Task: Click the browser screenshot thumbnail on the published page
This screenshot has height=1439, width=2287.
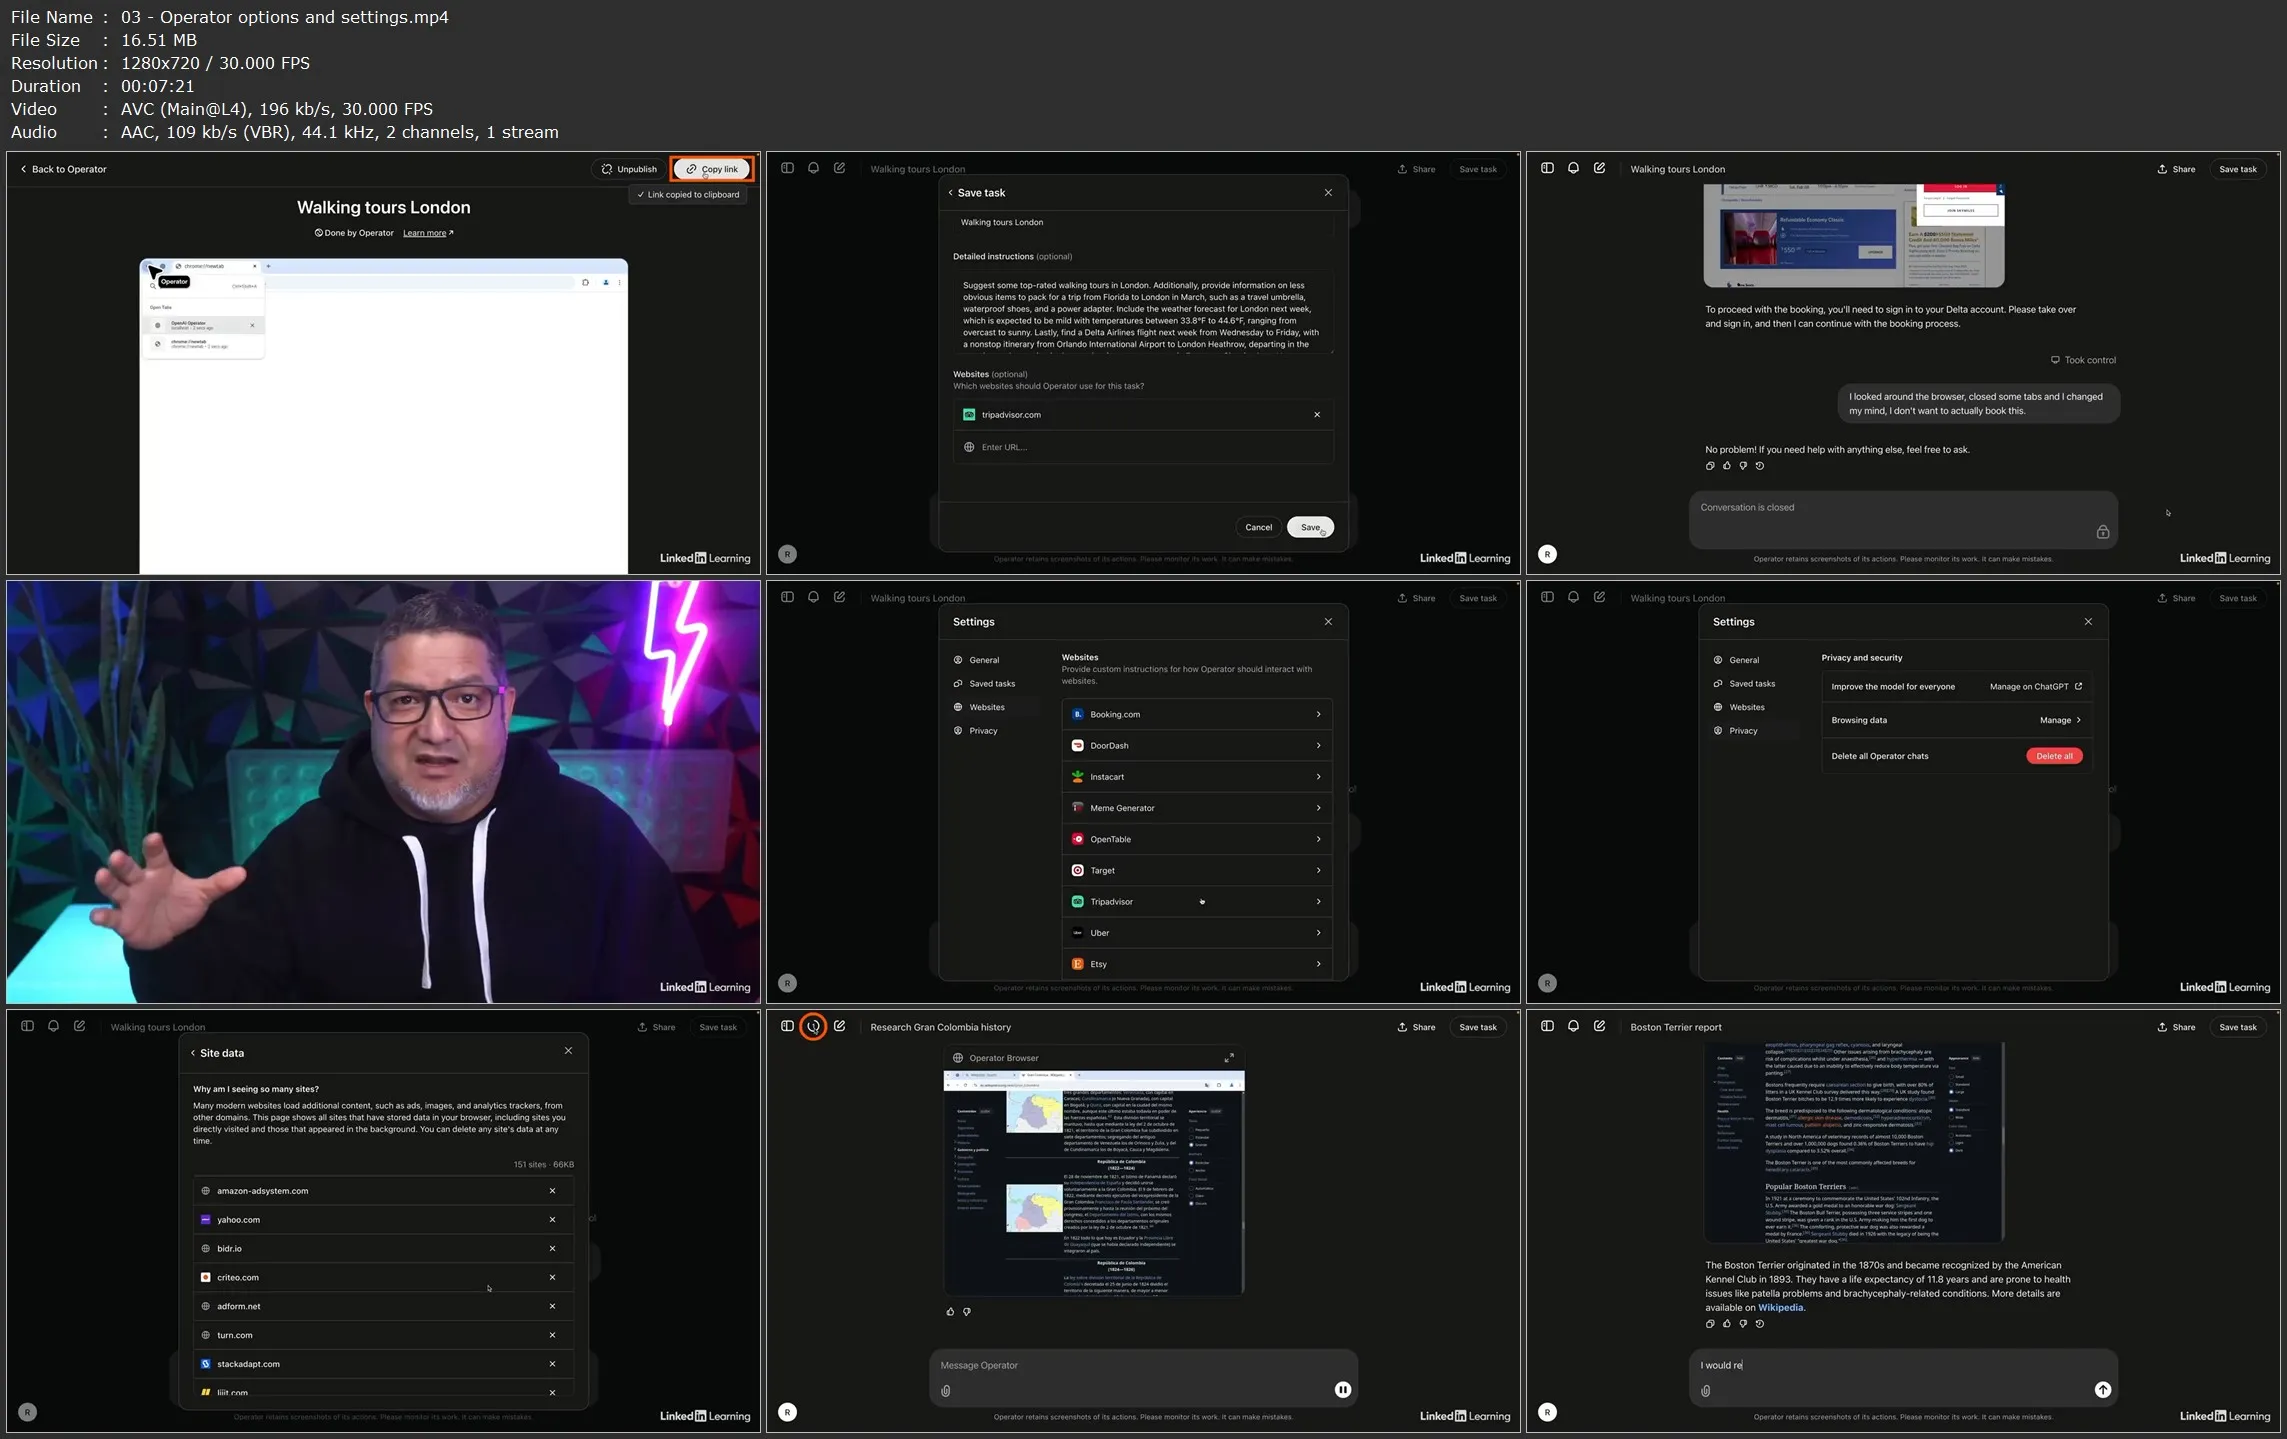Action: (383, 415)
